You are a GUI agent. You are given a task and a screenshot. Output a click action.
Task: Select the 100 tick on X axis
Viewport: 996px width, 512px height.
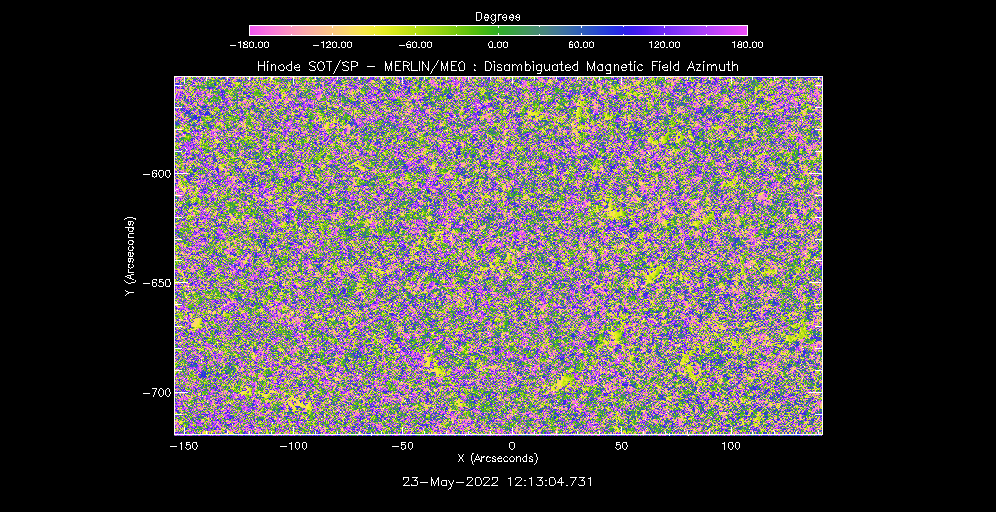coord(730,444)
